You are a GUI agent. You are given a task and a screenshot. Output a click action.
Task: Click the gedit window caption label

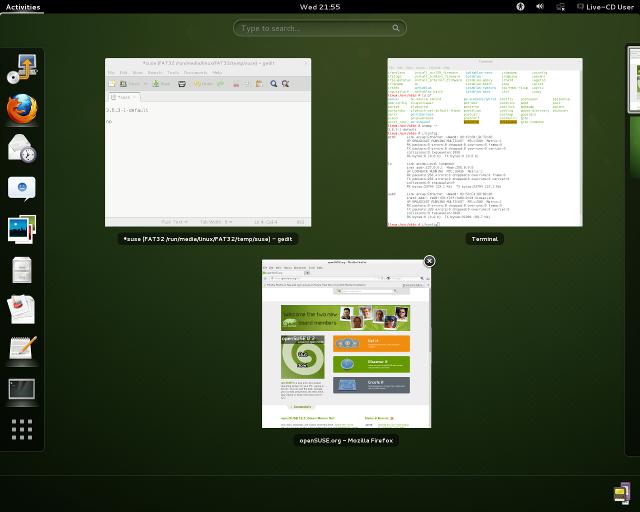[208, 239]
